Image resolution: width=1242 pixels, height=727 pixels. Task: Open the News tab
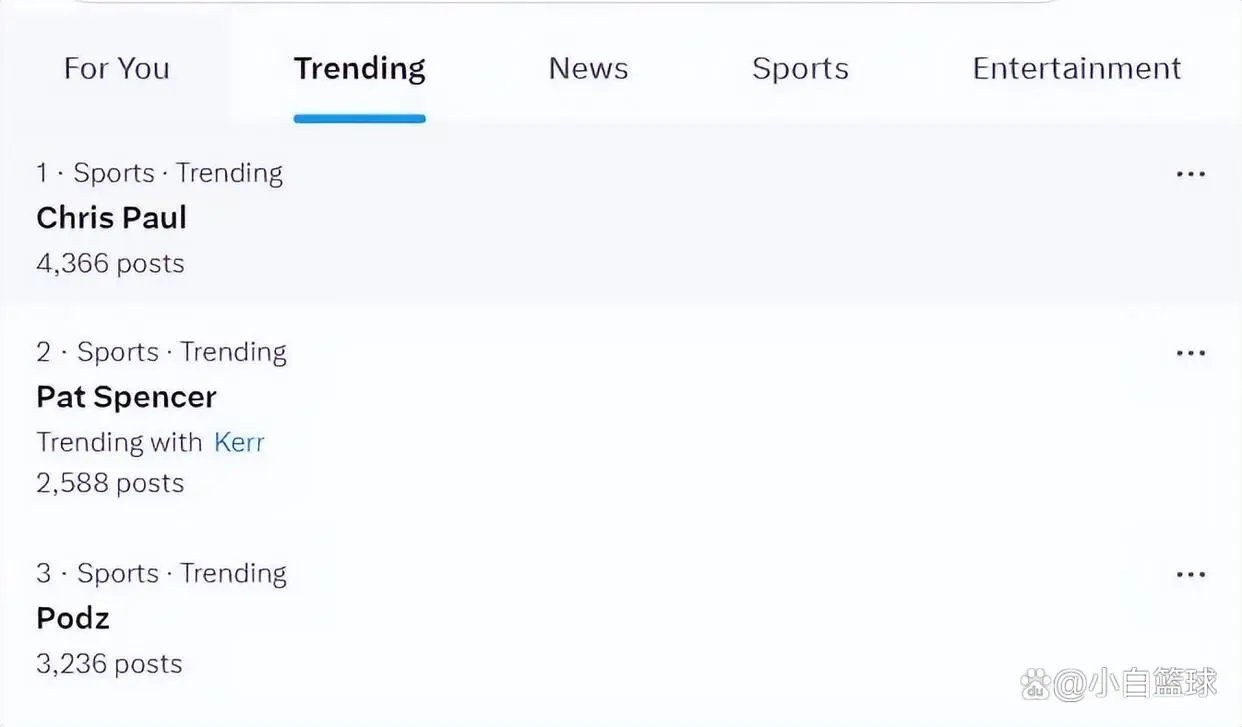click(588, 69)
